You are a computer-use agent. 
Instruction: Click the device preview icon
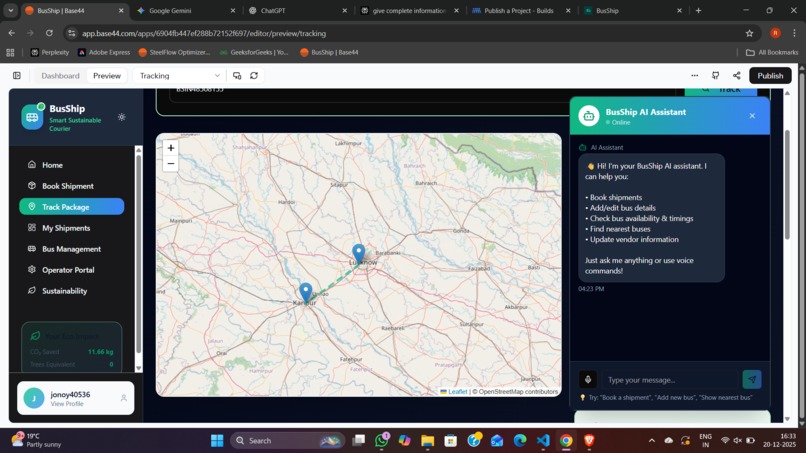pyautogui.click(x=237, y=76)
